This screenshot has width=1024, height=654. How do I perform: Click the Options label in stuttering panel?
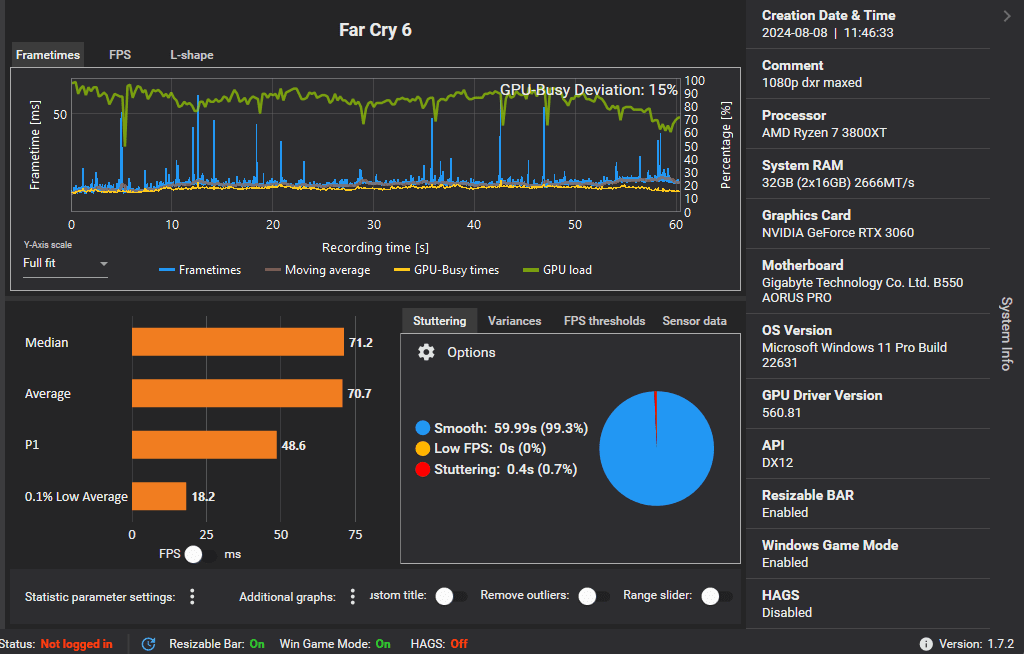pyautogui.click(x=471, y=352)
